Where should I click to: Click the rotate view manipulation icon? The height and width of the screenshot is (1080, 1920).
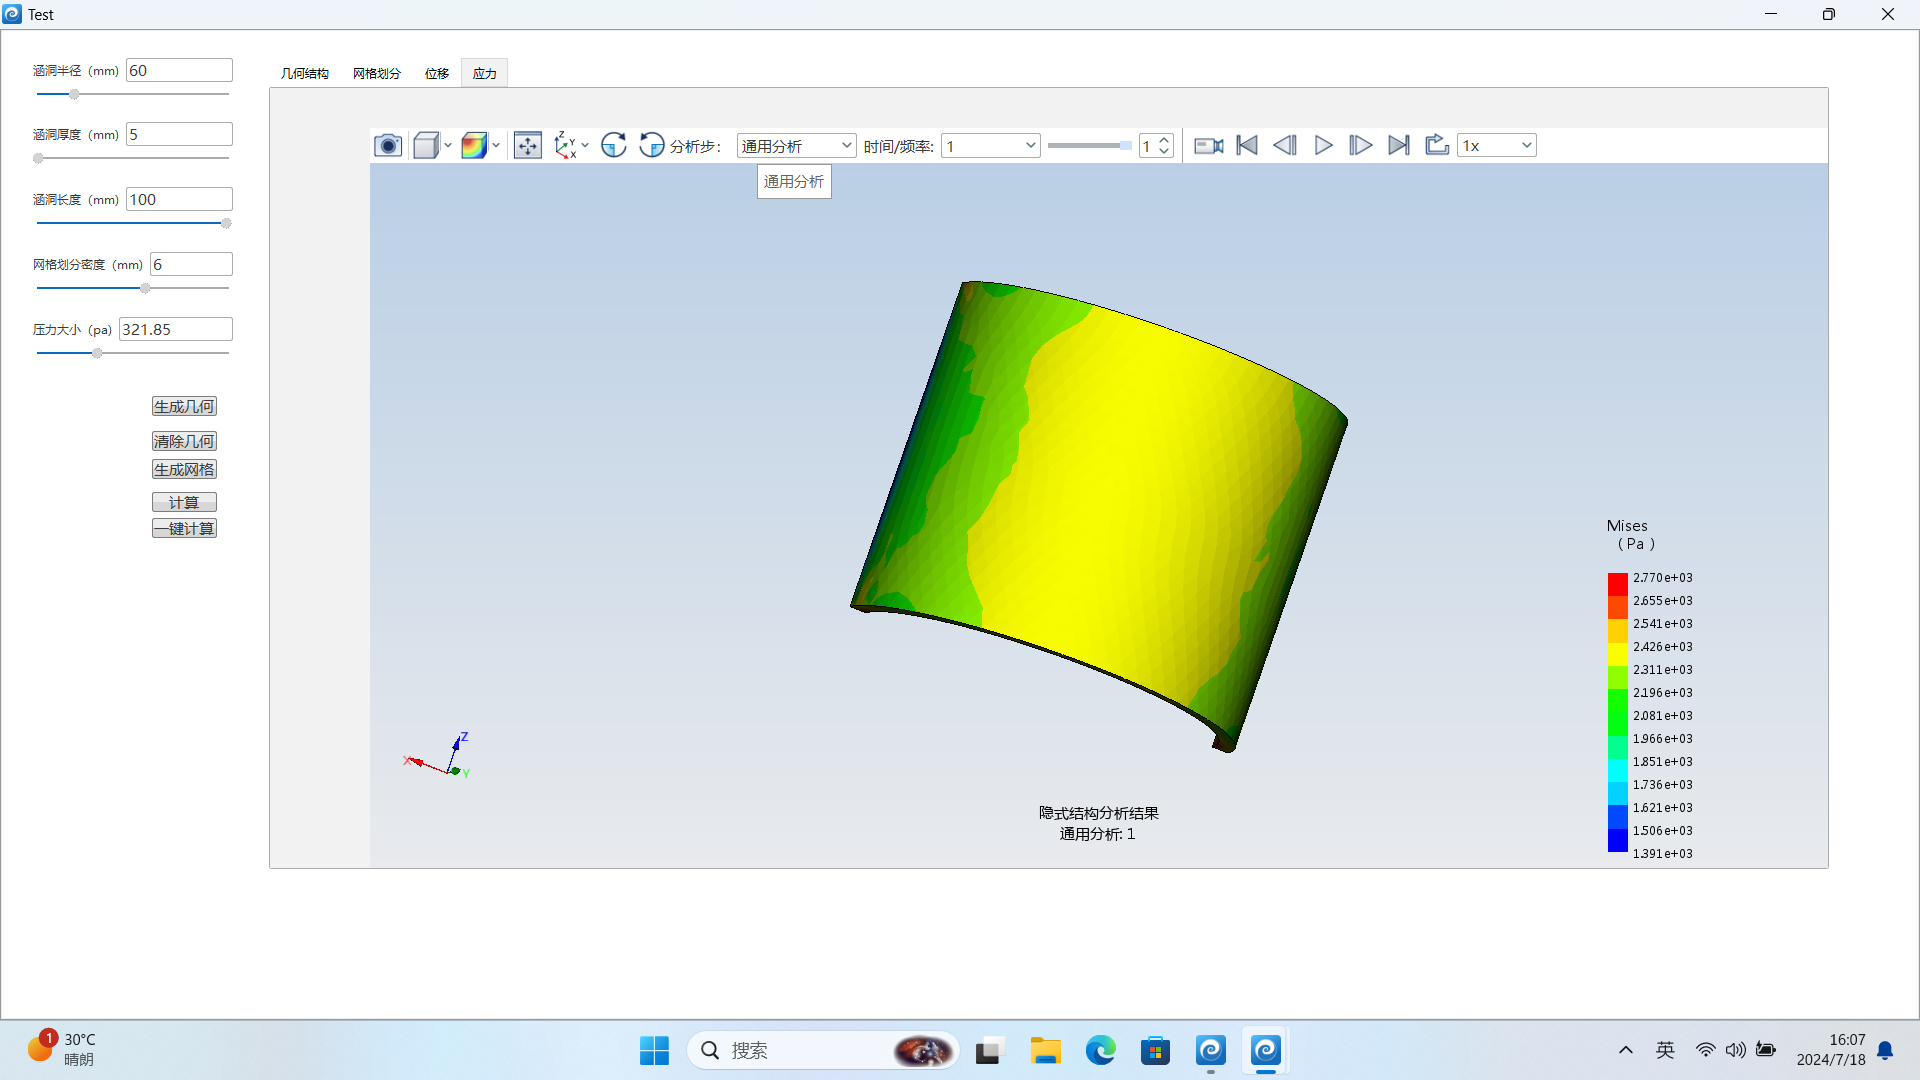pos(613,145)
